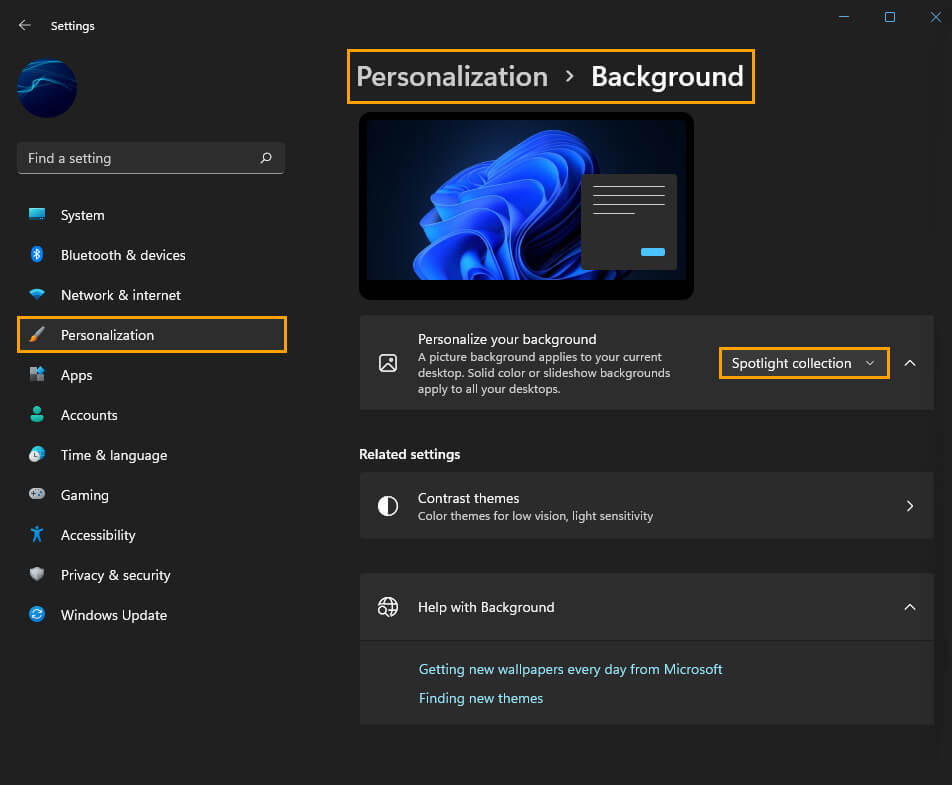Go to Accessibility settings
The image size is (952, 785).
(151, 535)
